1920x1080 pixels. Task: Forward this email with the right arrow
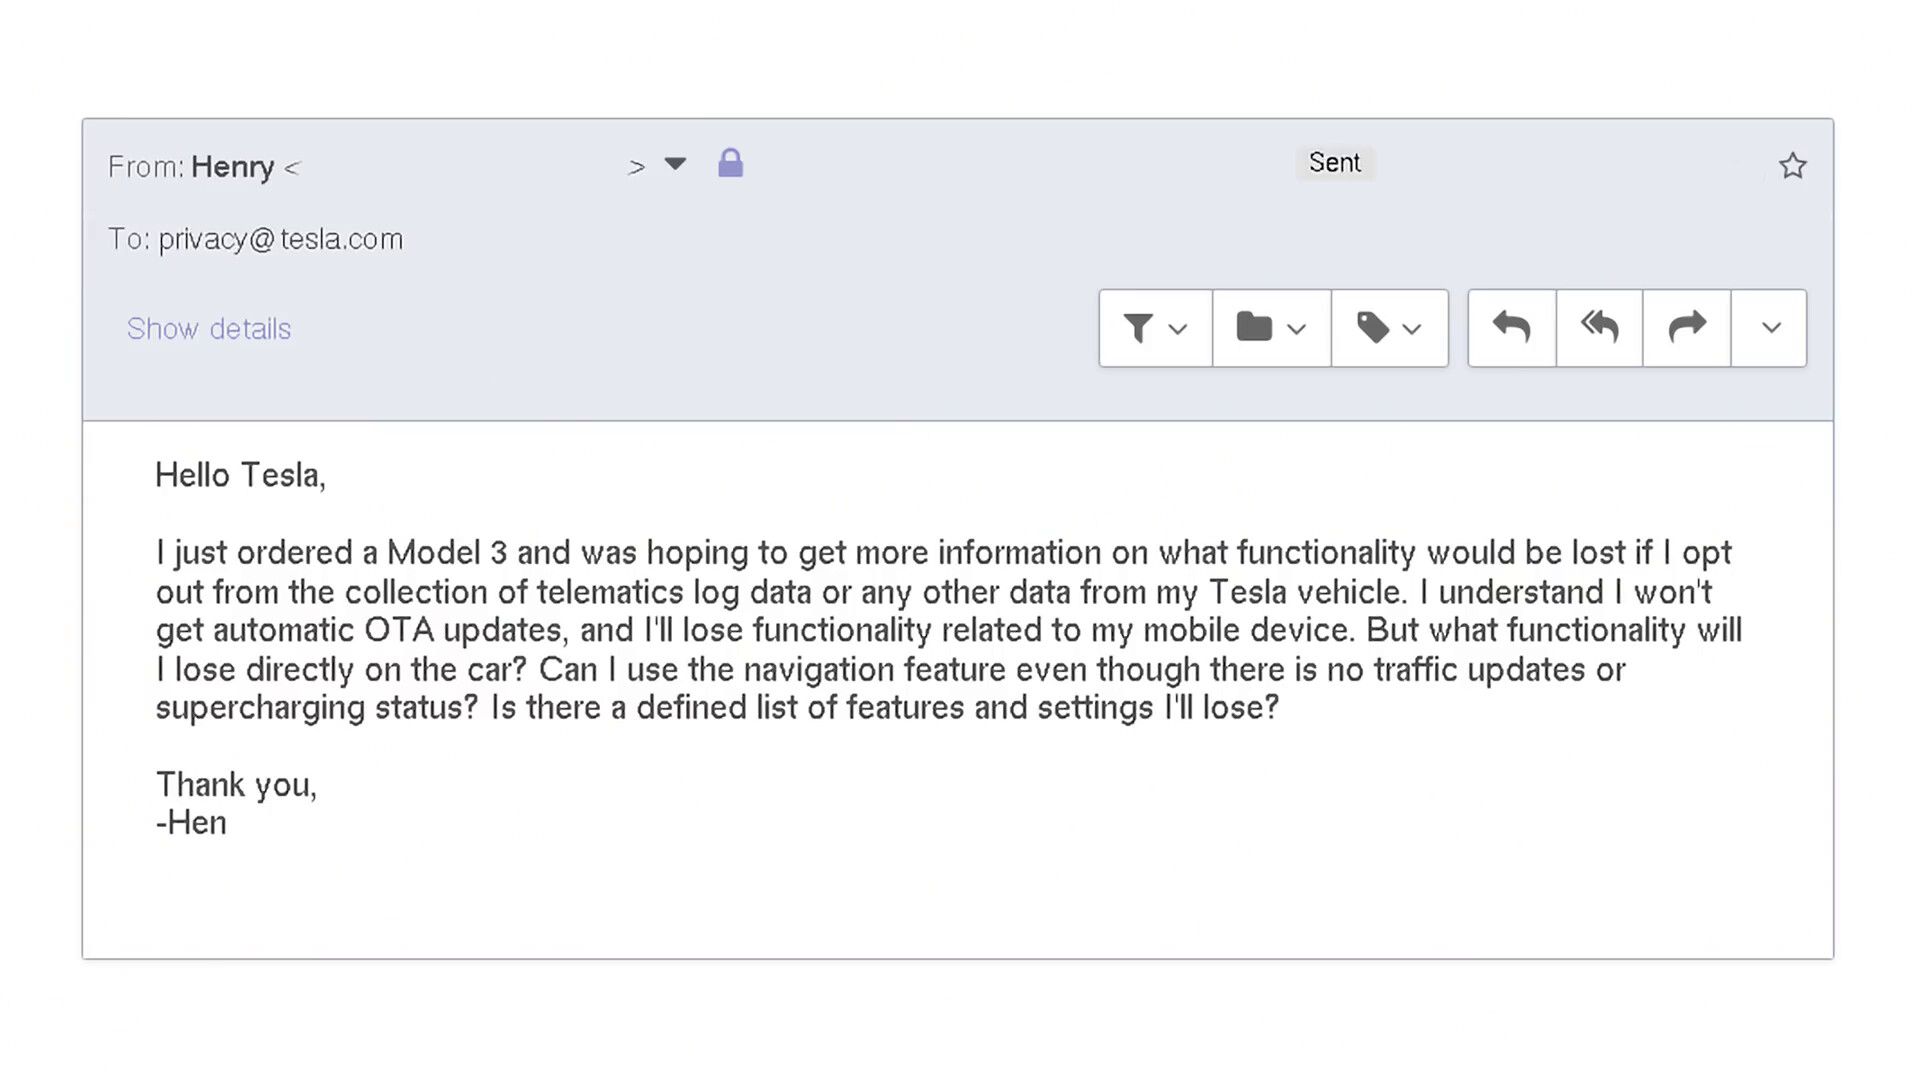pos(1686,328)
